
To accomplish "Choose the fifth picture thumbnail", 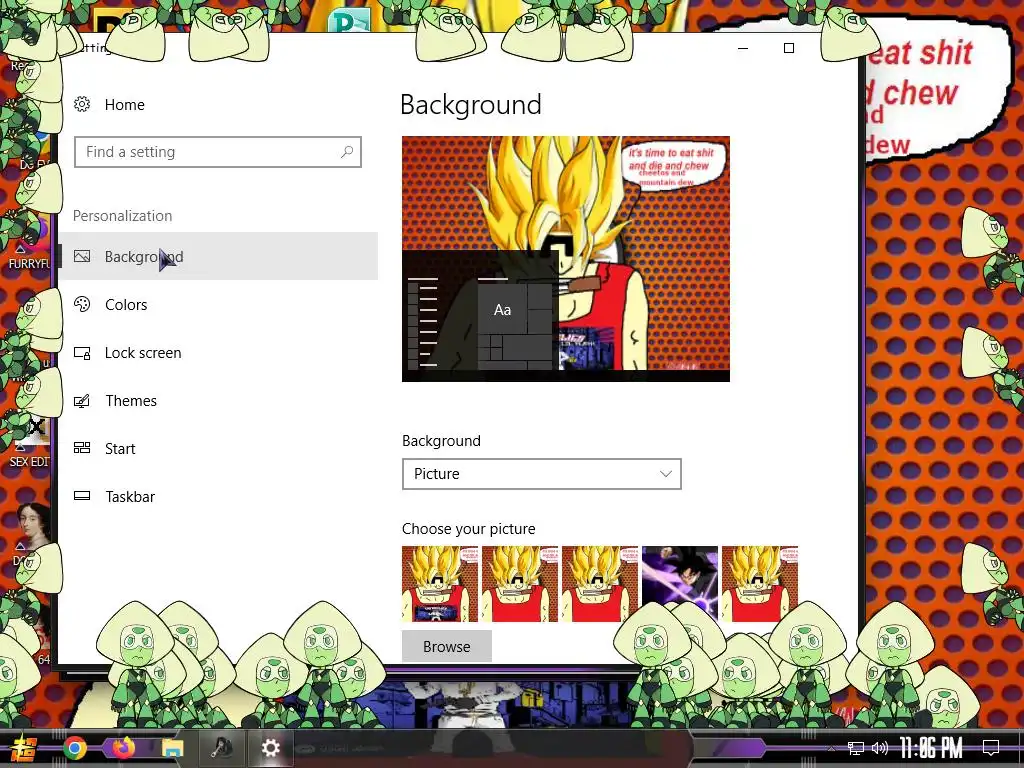I will (x=760, y=584).
